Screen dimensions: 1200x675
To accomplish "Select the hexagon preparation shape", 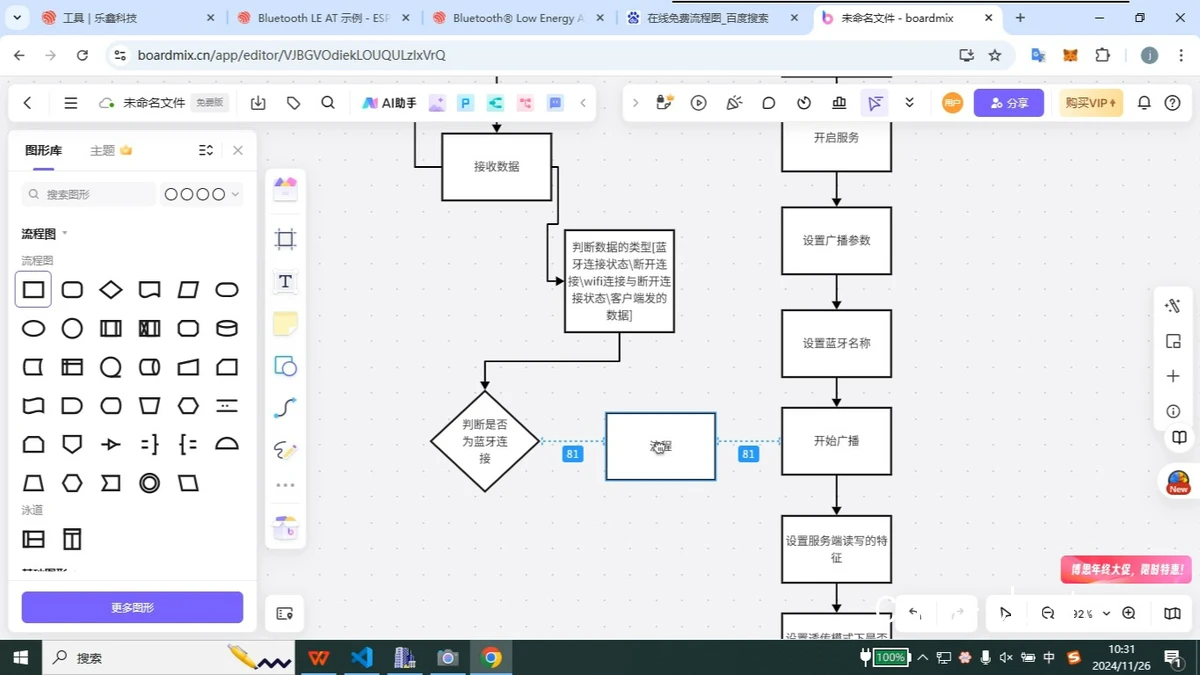I will tap(188, 405).
